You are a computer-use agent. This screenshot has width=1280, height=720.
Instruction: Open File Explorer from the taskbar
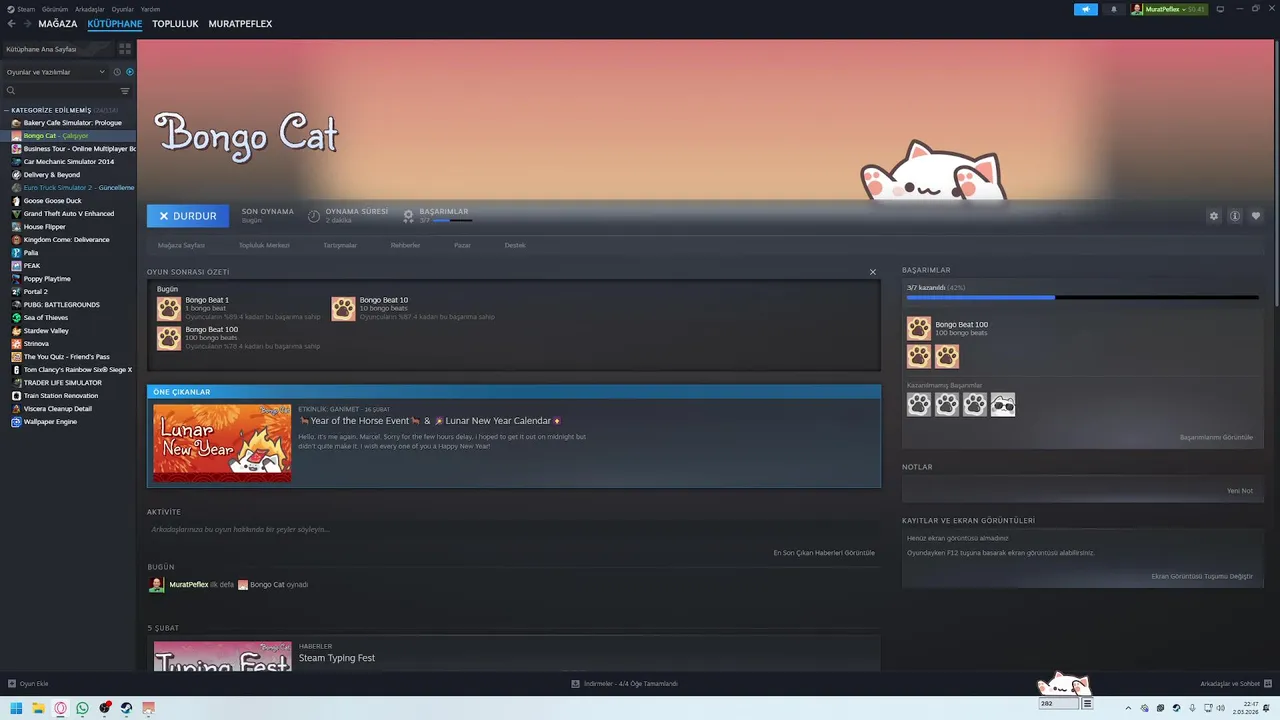[38, 708]
